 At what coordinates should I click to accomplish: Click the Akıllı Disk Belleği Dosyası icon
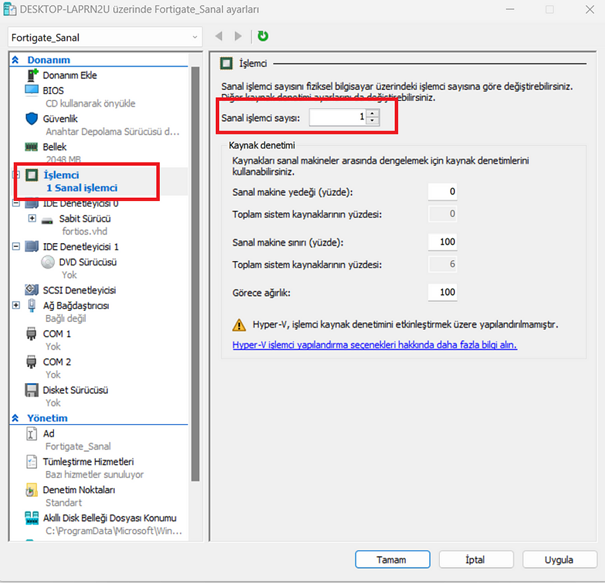[x=32, y=518]
